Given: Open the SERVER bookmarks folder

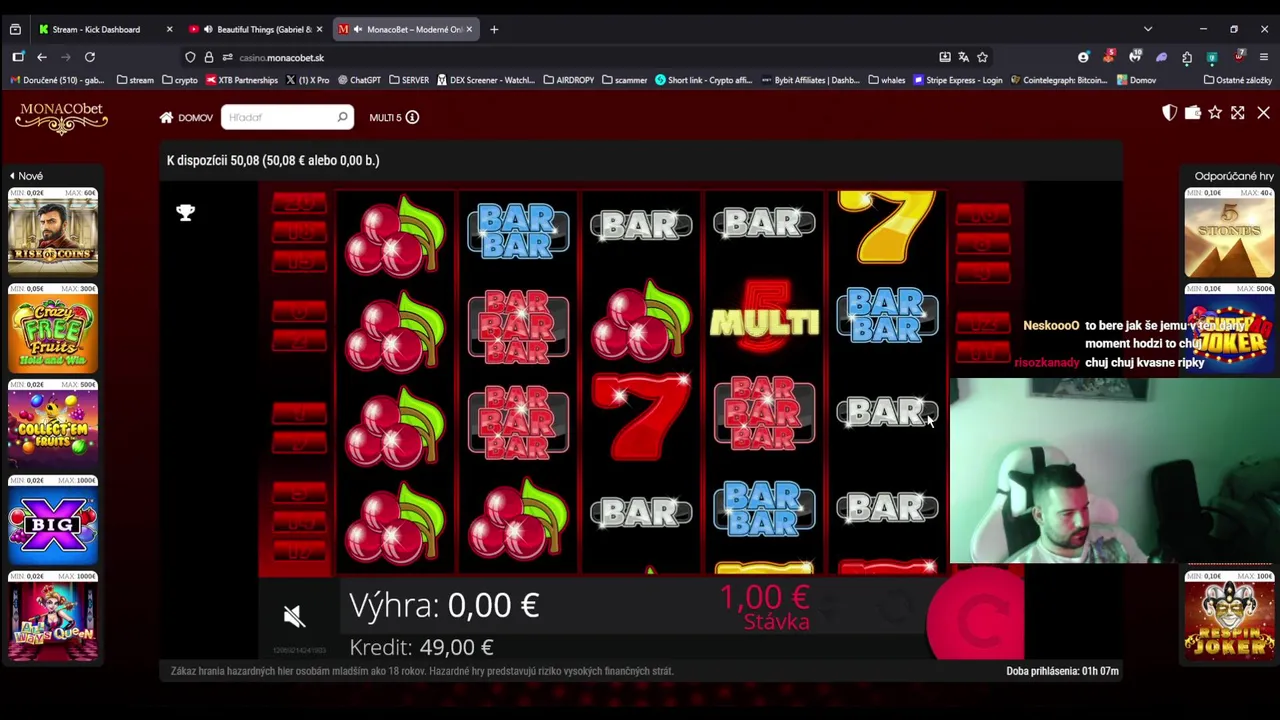Looking at the screenshot, I should (x=408, y=80).
